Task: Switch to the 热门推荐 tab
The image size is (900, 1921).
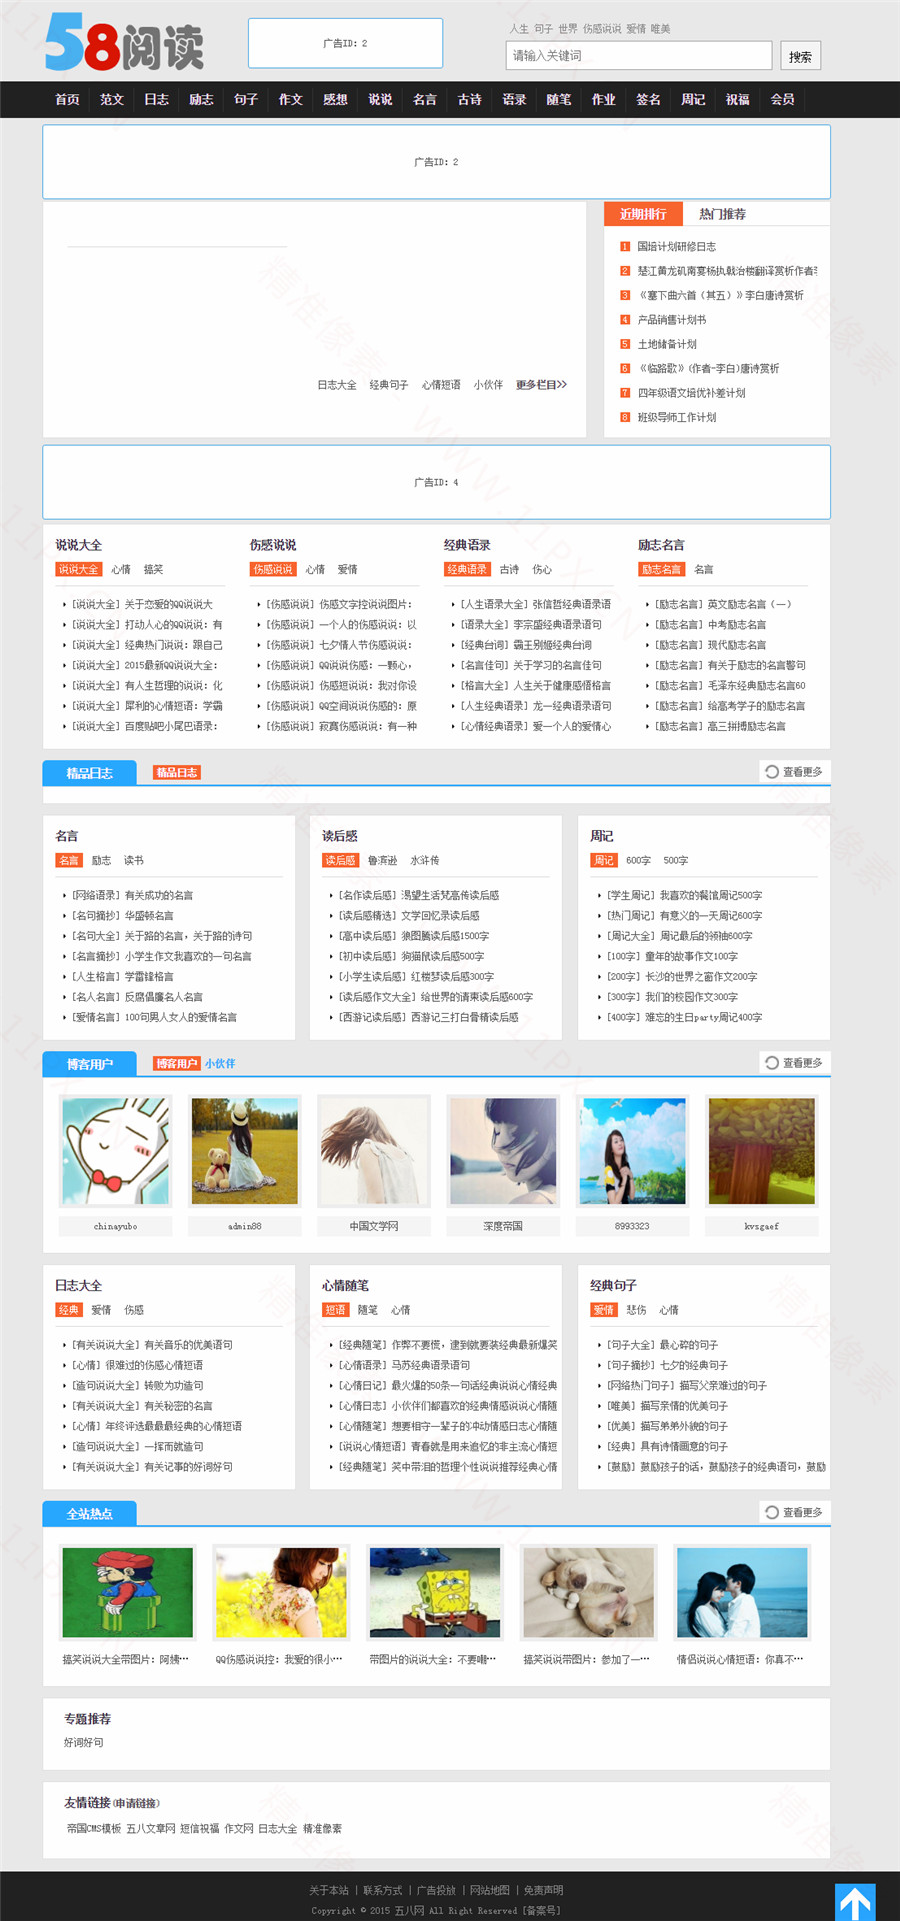Action: tap(722, 214)
